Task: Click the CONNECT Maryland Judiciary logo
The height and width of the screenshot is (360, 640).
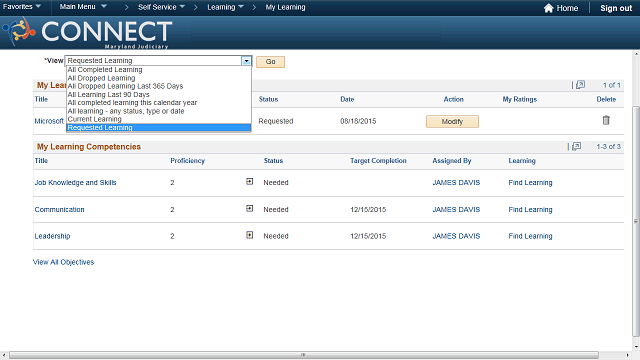Action: [x=88, y=33]
